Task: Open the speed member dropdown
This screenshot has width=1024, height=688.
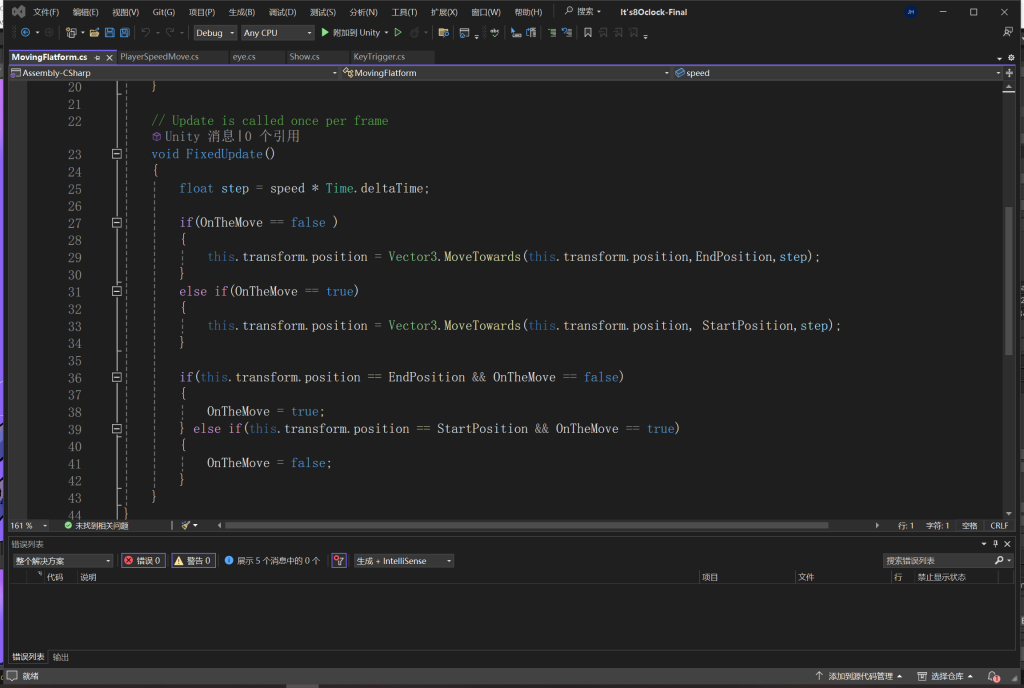Action: click(x=837, y=73)
